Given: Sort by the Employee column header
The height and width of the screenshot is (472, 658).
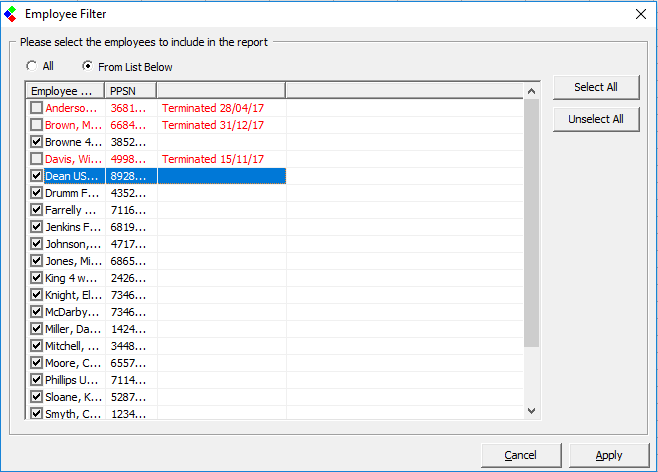Looking at the screenshot, I should coord(64,91).
